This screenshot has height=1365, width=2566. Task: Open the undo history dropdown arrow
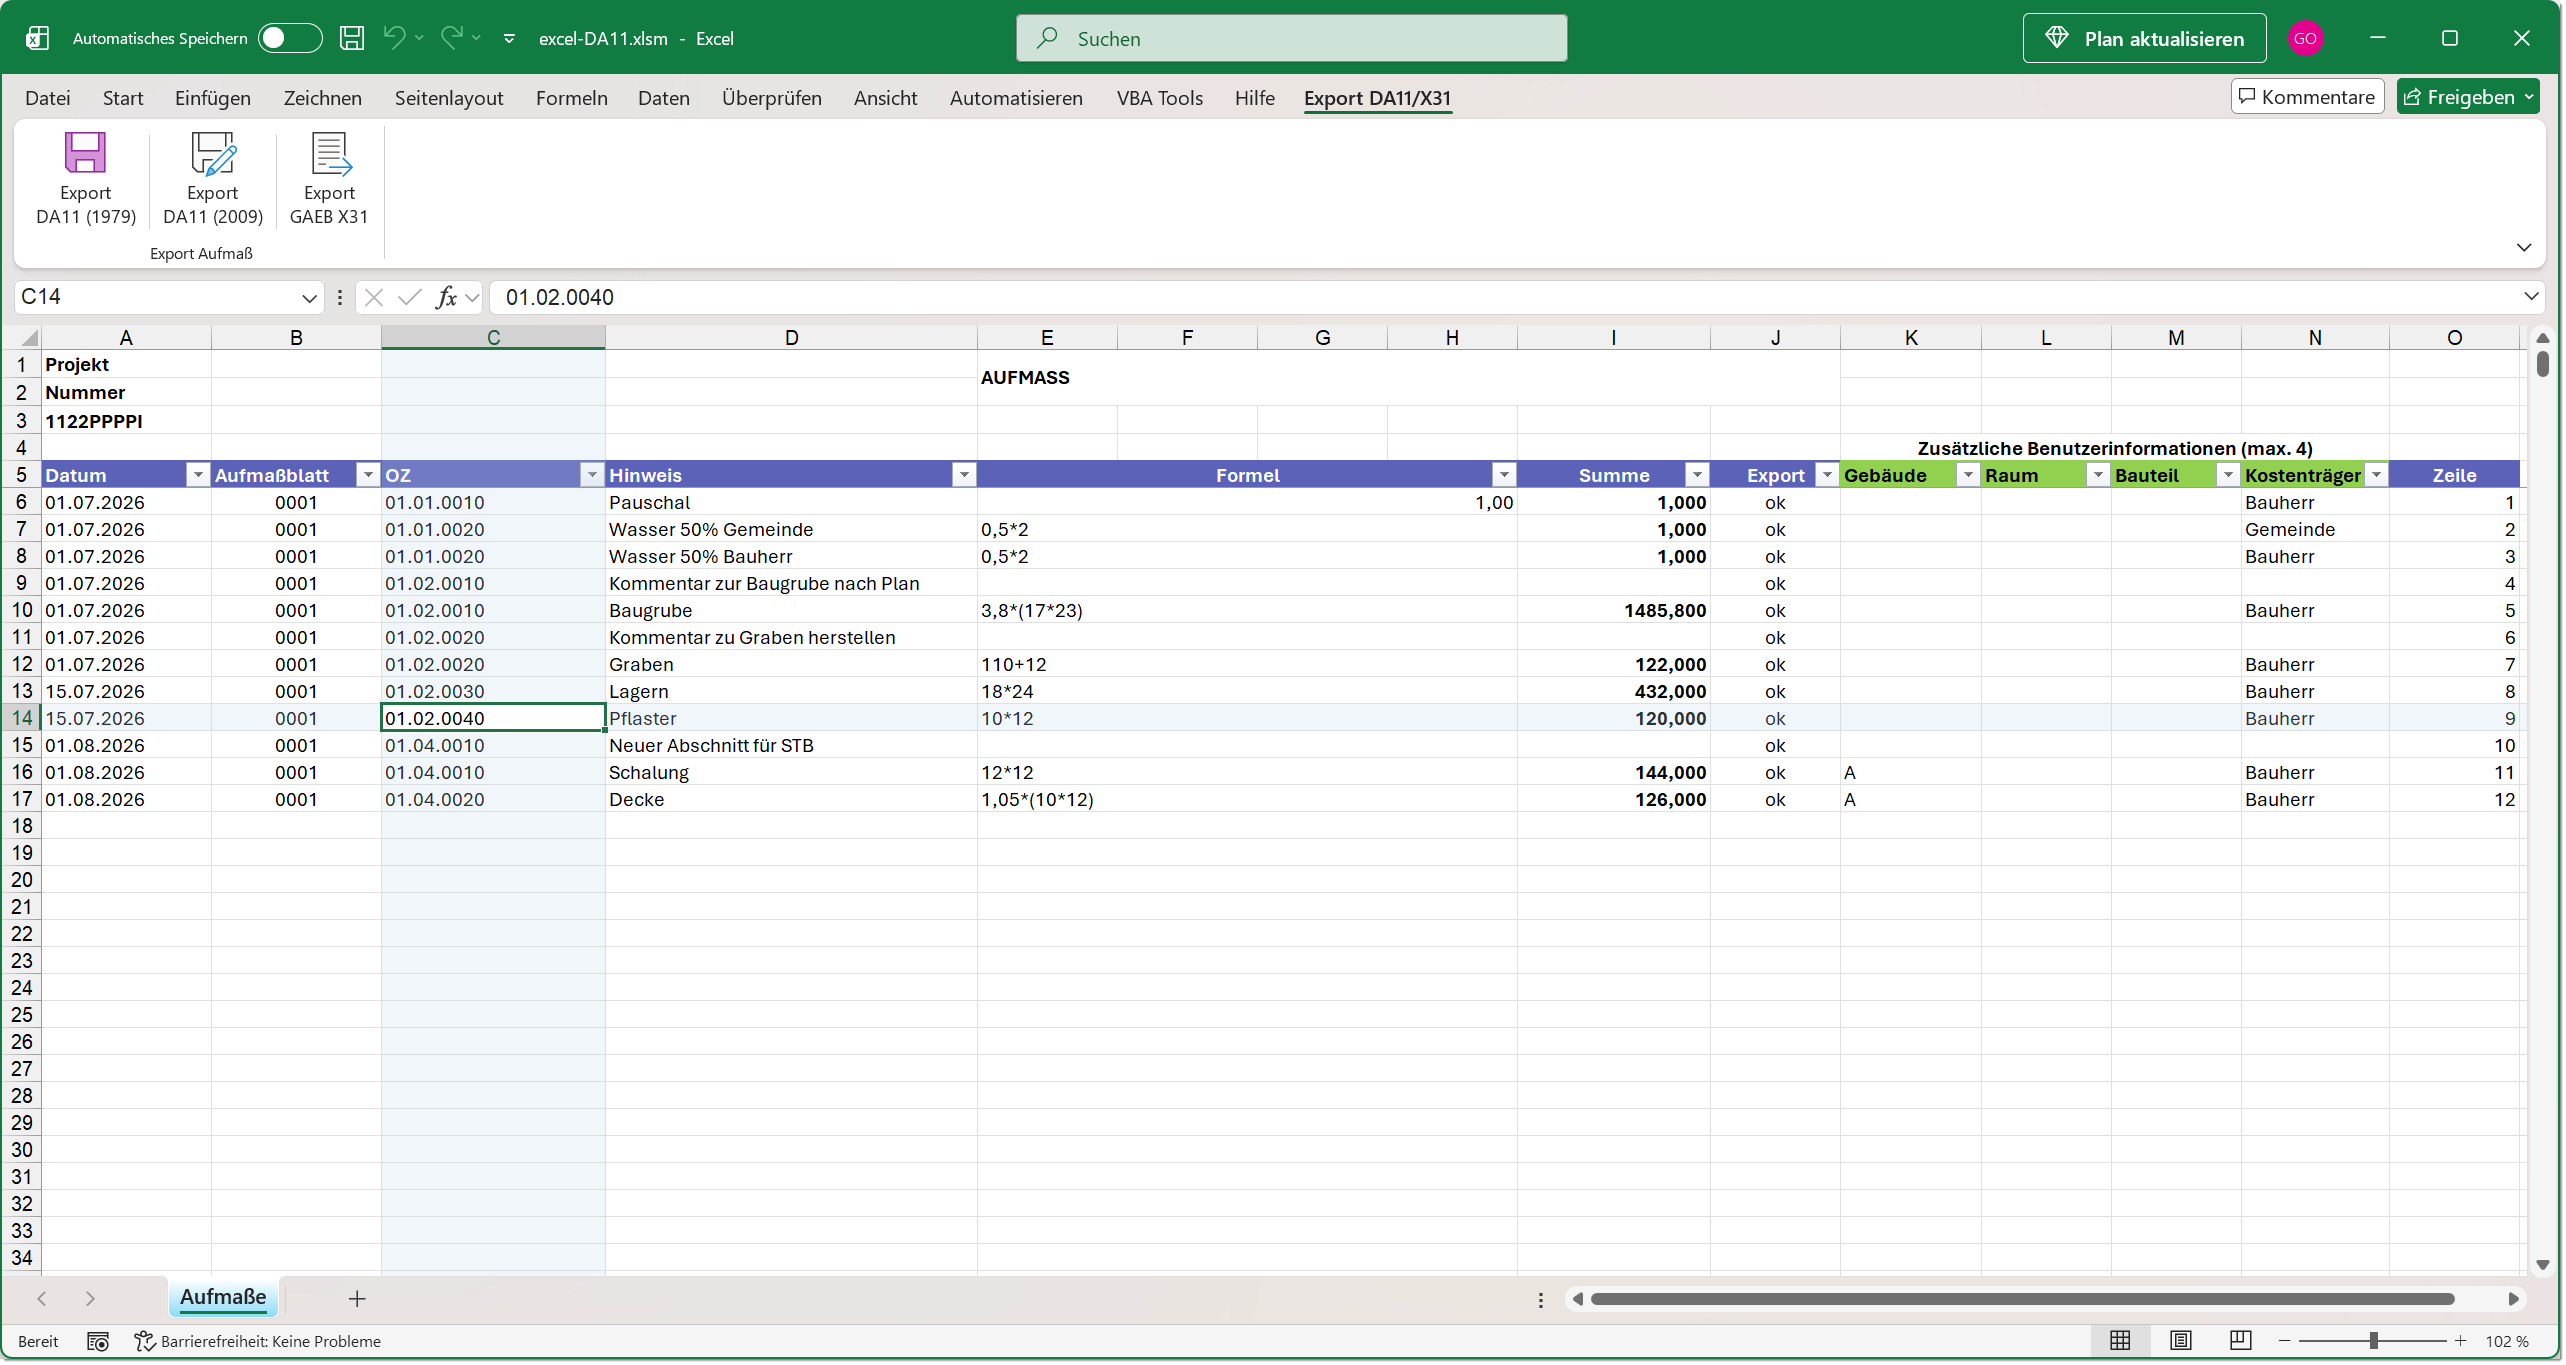(419, 38)
